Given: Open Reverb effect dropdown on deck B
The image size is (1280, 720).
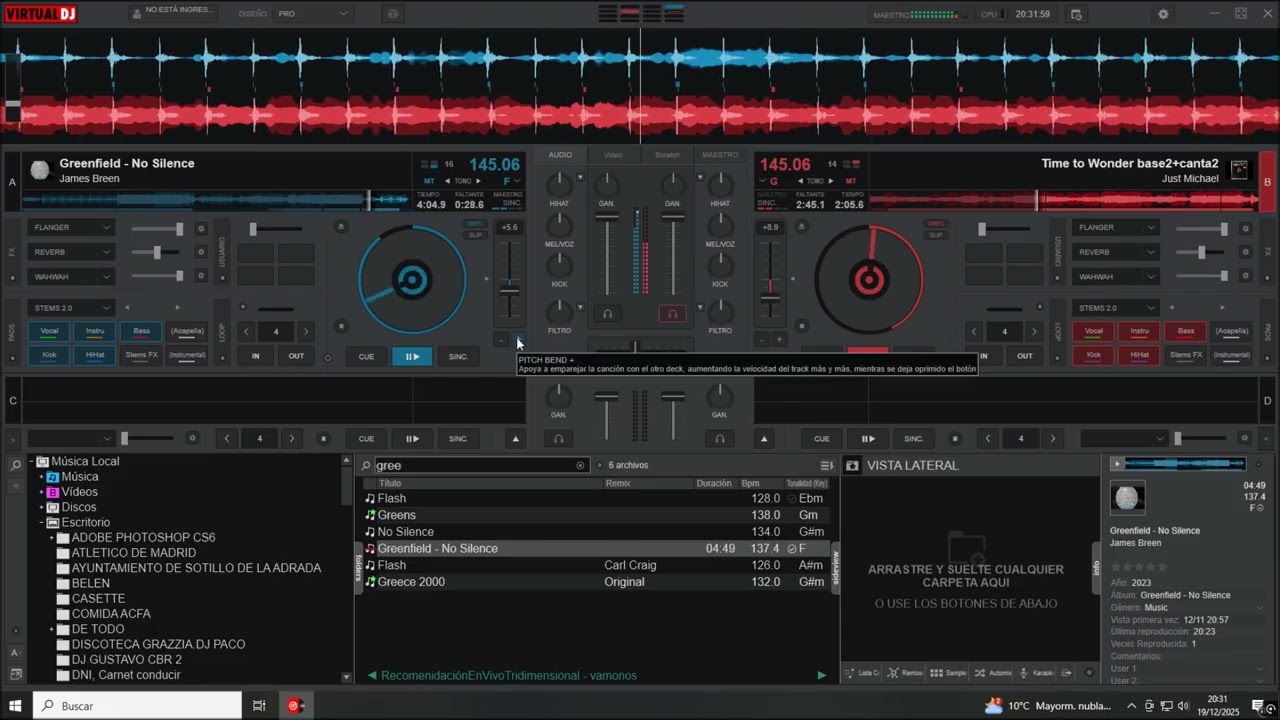Looking at the screenshot, I should 1116,252.
